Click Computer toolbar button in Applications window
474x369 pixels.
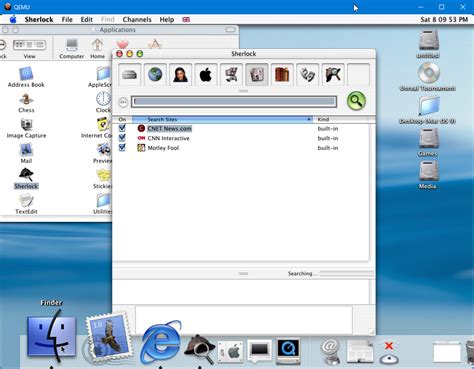tap(72, 49)
